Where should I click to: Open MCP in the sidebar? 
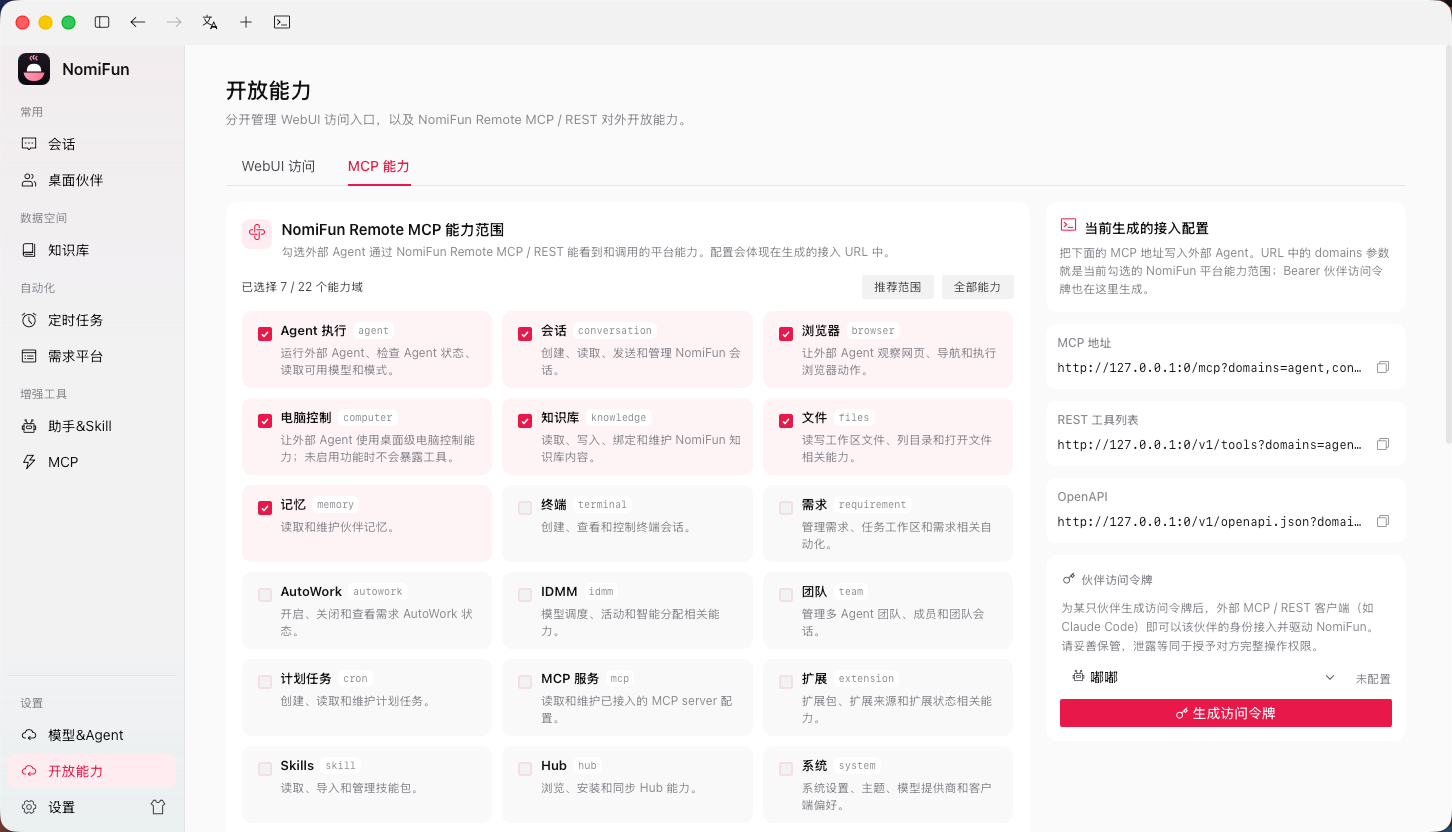[92, 462]
